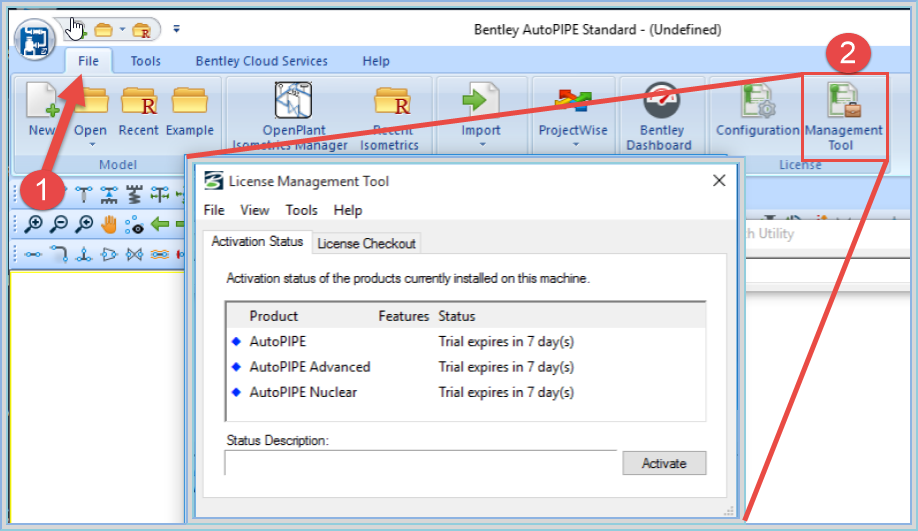This screenshot has width=918, height=531.
Task: Select the bend/elbow tool icon
Action: coord(59,254)
